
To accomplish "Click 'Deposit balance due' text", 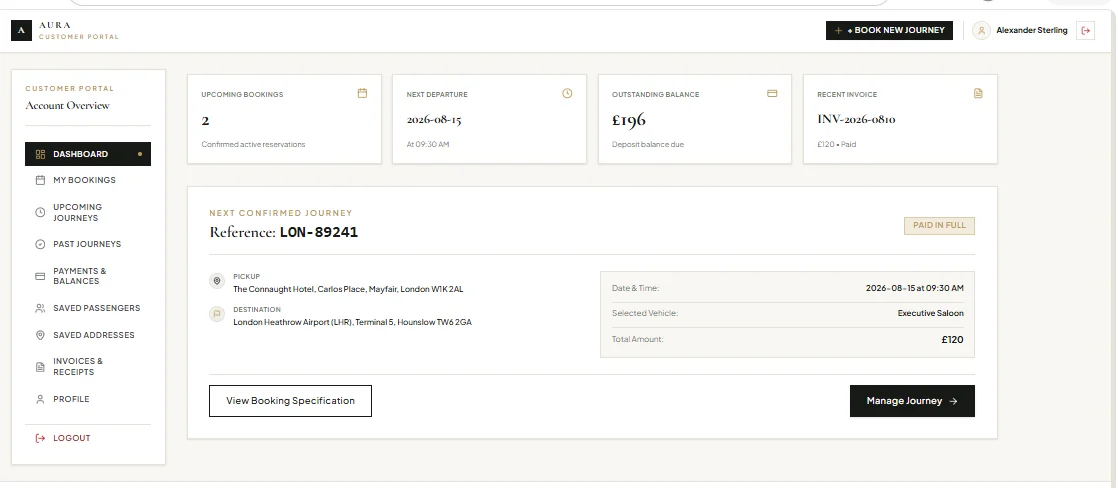I will coord(647,145).
